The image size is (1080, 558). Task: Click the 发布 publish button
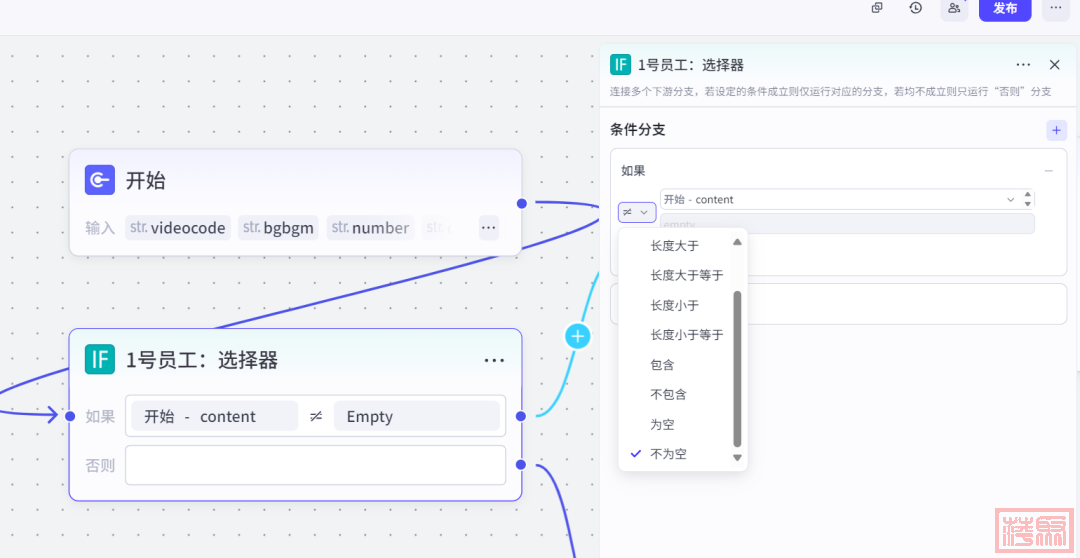point(1004,8)
